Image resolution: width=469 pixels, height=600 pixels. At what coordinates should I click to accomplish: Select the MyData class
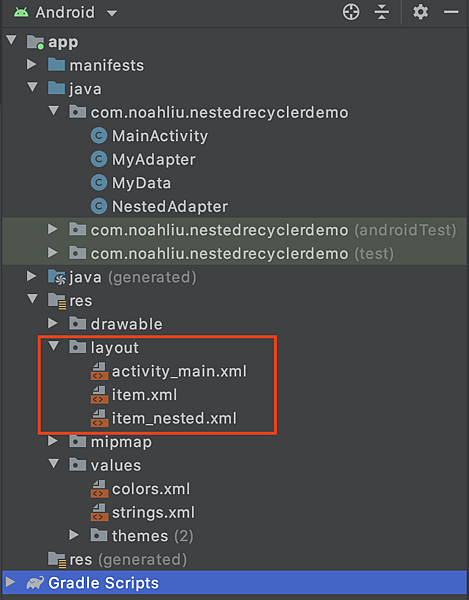click(131, 183)
